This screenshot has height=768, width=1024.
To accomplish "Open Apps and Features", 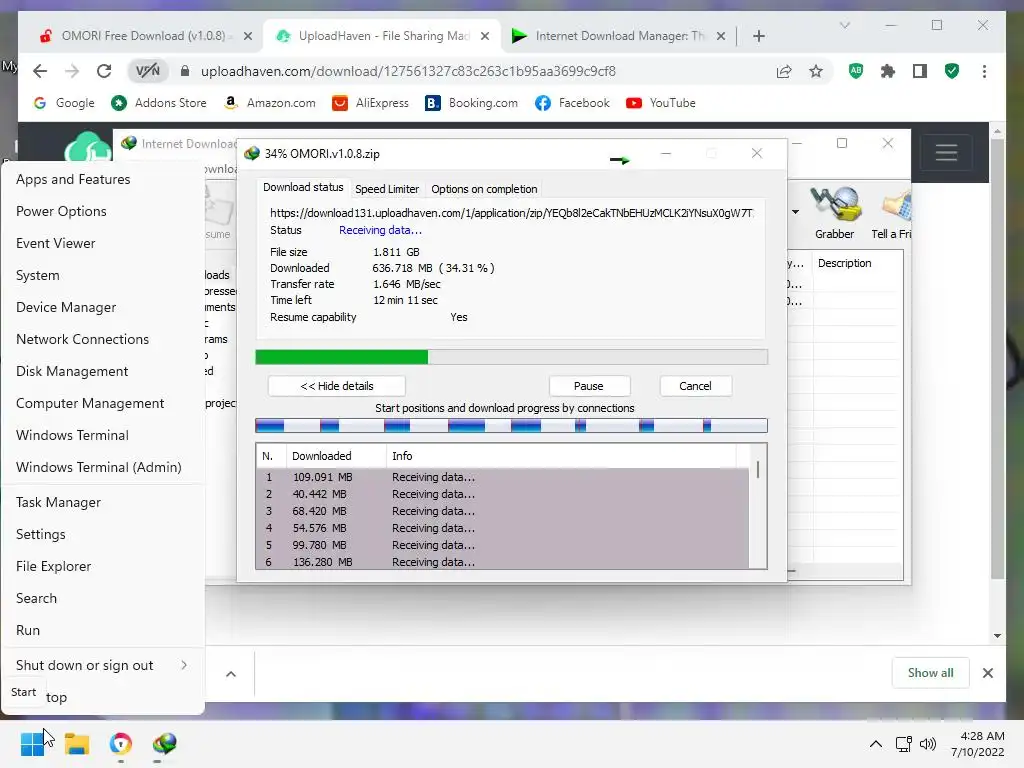I will coord(73,179).
